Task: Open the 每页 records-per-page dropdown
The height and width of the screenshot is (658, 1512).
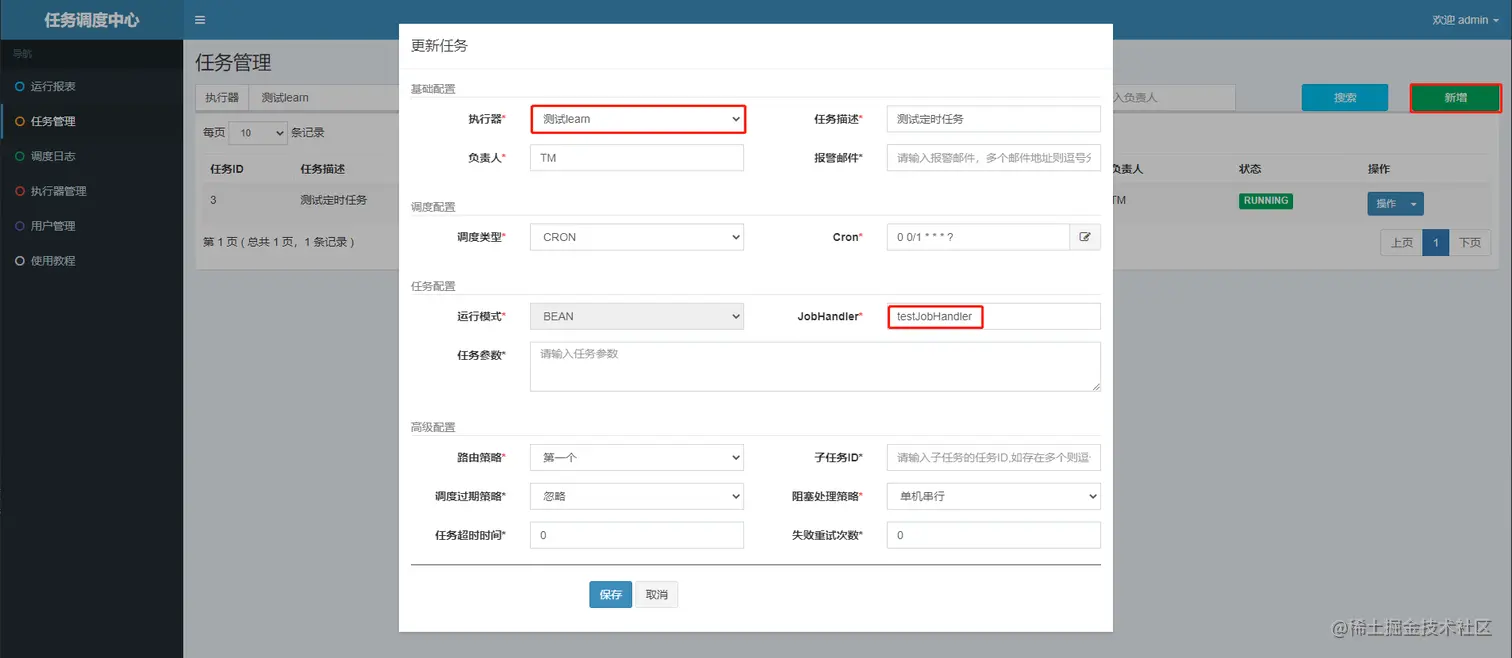Action: (x=258, y=133)
